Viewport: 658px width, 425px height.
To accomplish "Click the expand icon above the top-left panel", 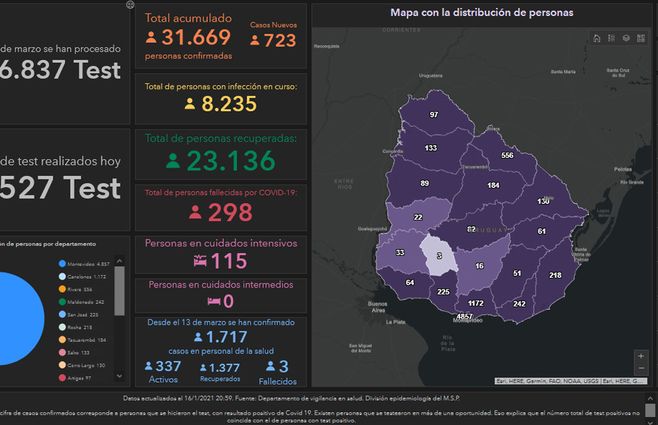I will pyautogui.click(x=131, y=5).
